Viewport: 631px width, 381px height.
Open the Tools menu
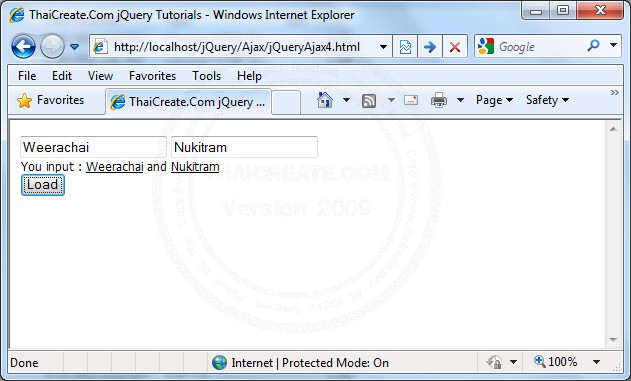(x=206, y=76)
